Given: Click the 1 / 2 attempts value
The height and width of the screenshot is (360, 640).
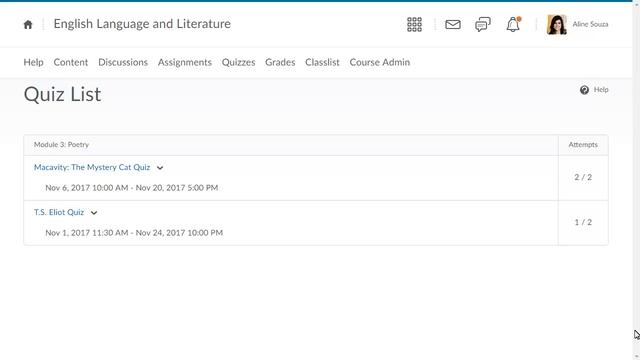Looking at the screenshot, I should [x=583, y=222].
